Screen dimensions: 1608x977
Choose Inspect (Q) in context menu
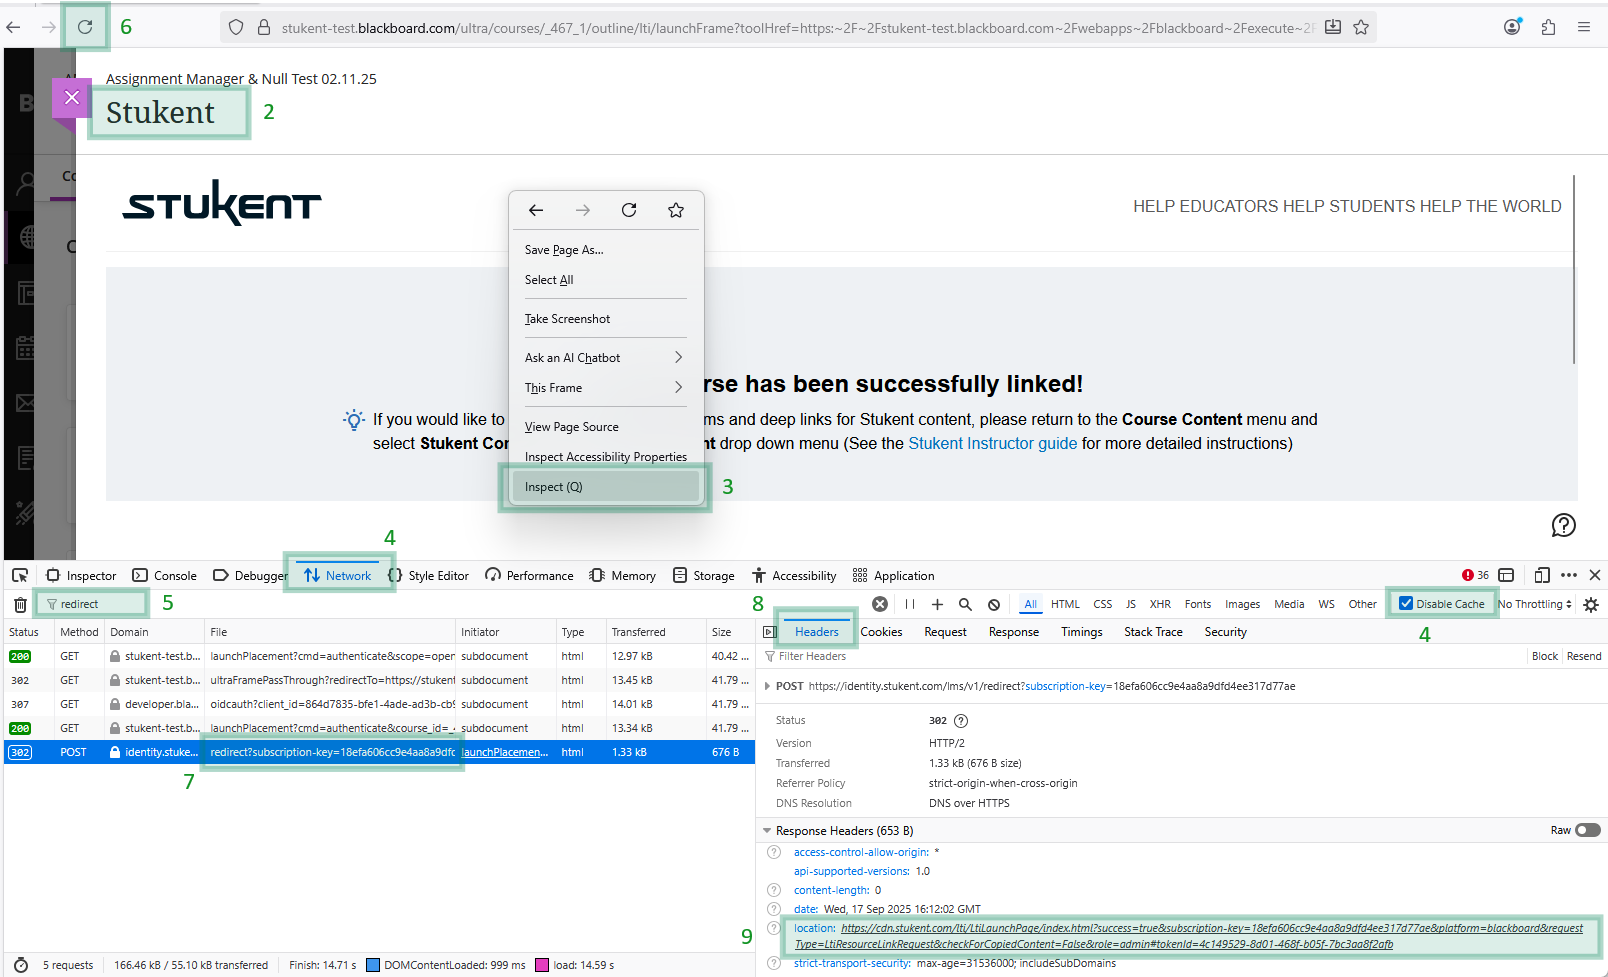[604, 487]
